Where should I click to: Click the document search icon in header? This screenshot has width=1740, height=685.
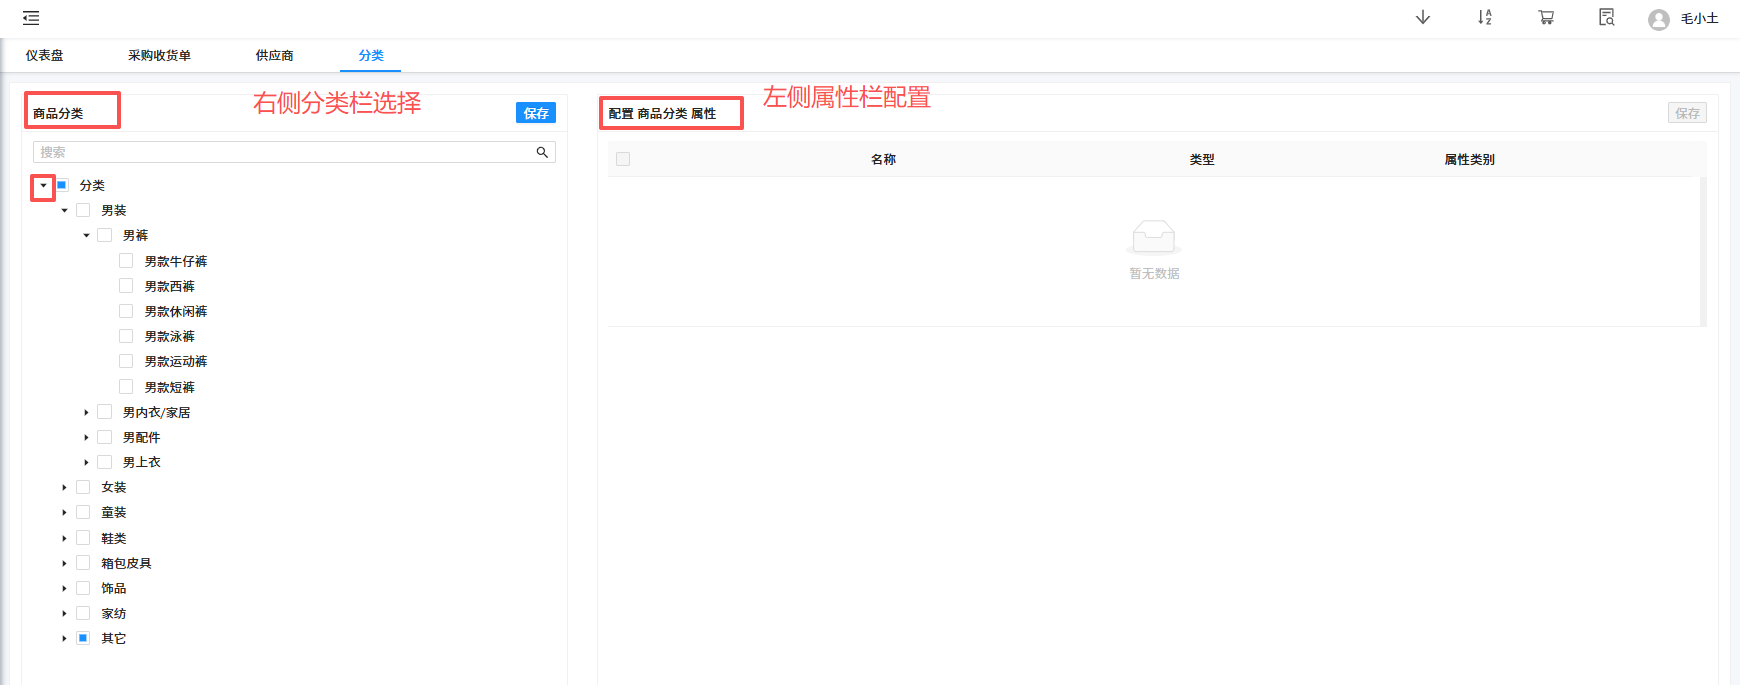(1606, 18)
